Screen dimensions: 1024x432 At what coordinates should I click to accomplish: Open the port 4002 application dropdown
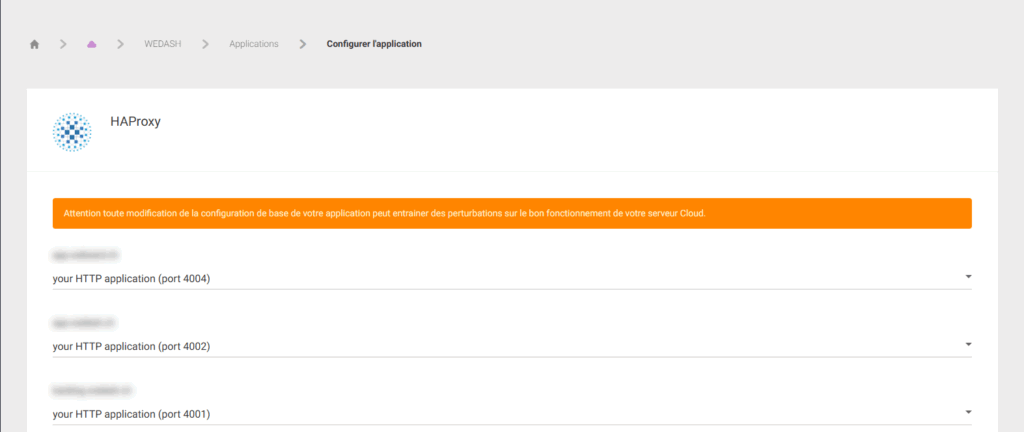coord(512,347)
